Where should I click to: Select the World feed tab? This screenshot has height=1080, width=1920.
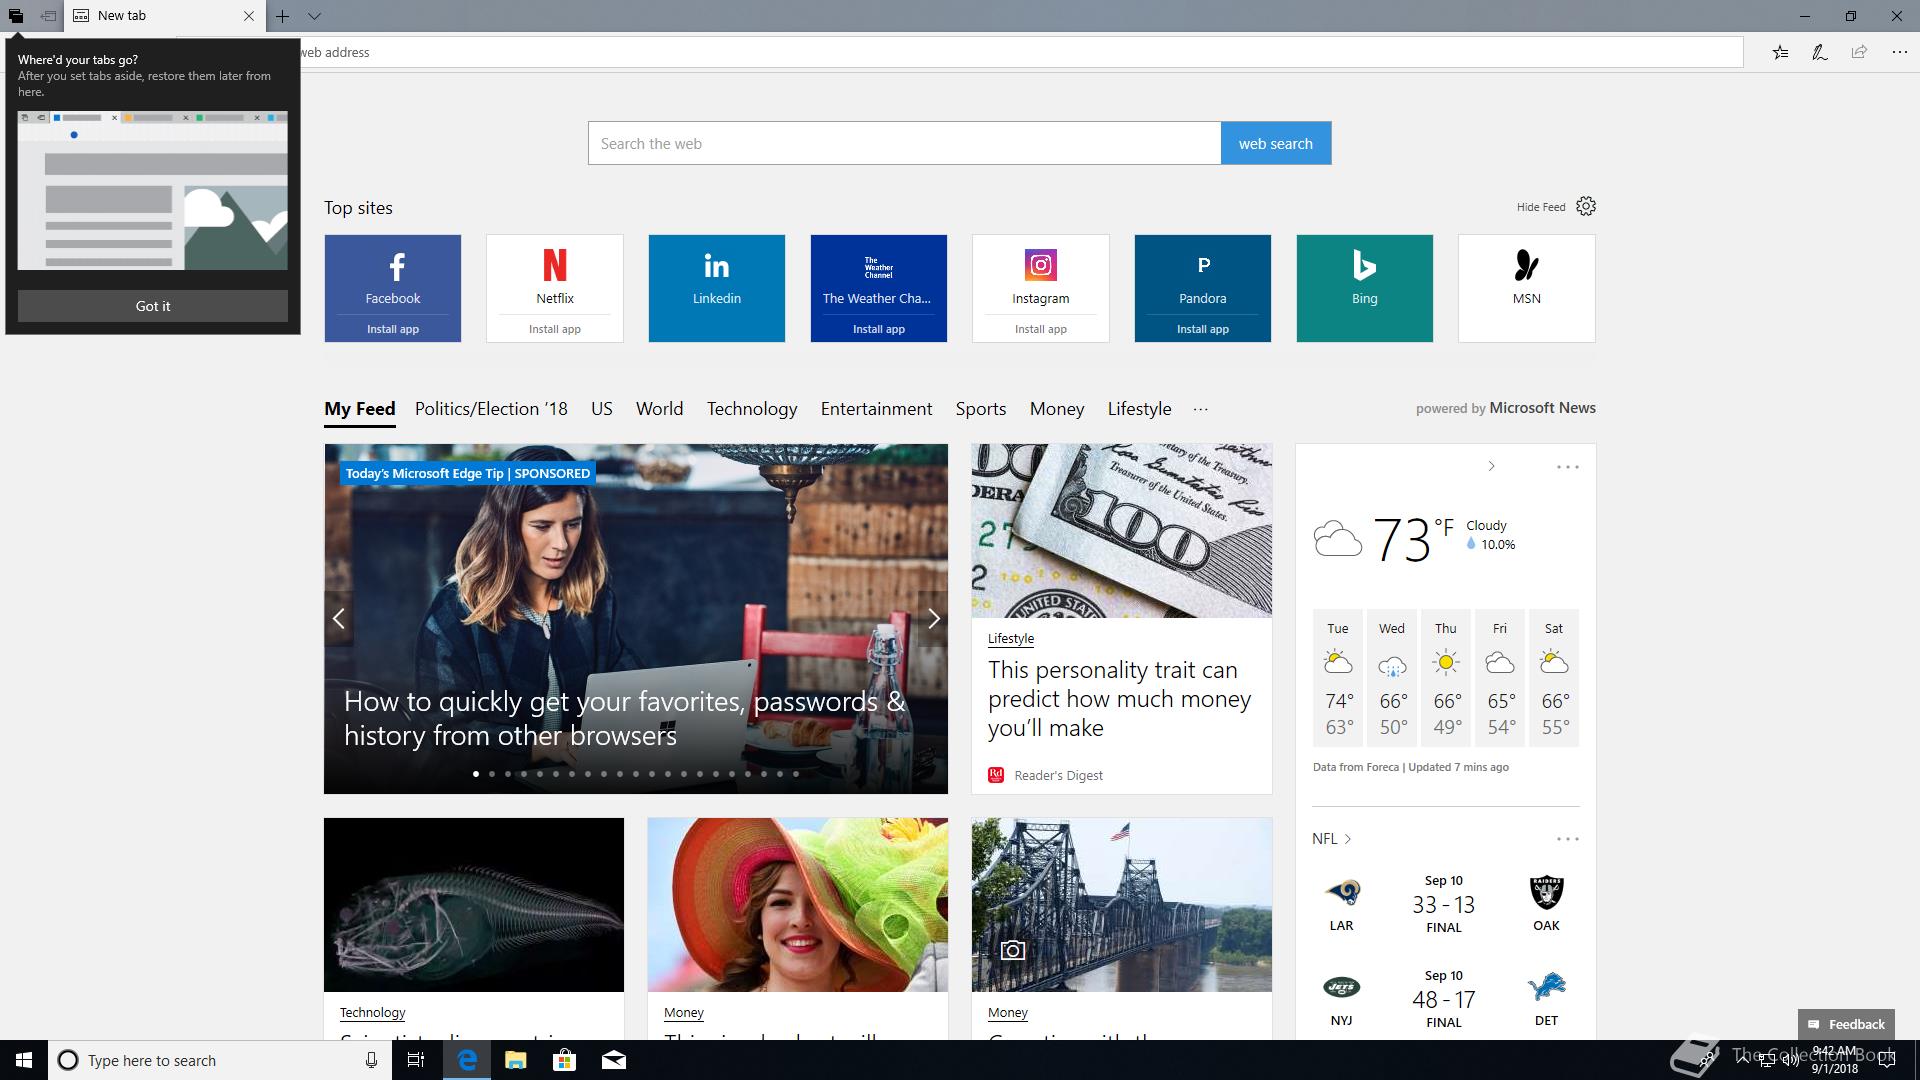point(660,409)
